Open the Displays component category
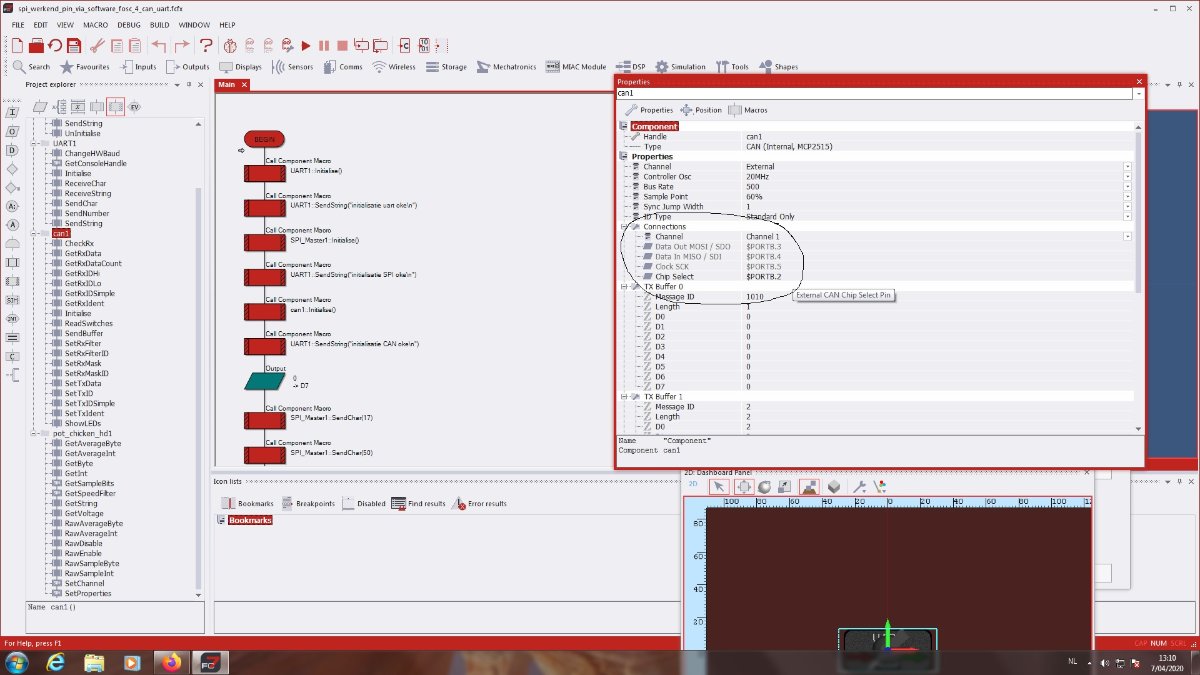The height and width of the screenshot is (675, 1200). (241, 67)
